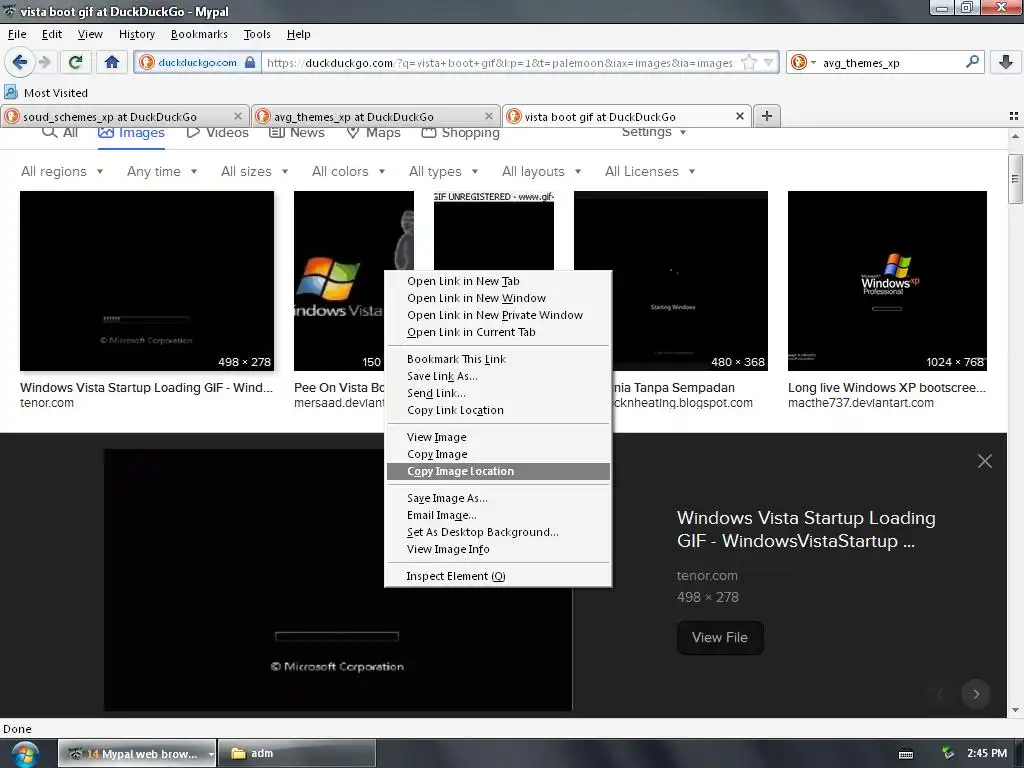Choose View Image in context menu
Image resolution: width=1024 pixels, height=768 pixels.
click(498, 437)
